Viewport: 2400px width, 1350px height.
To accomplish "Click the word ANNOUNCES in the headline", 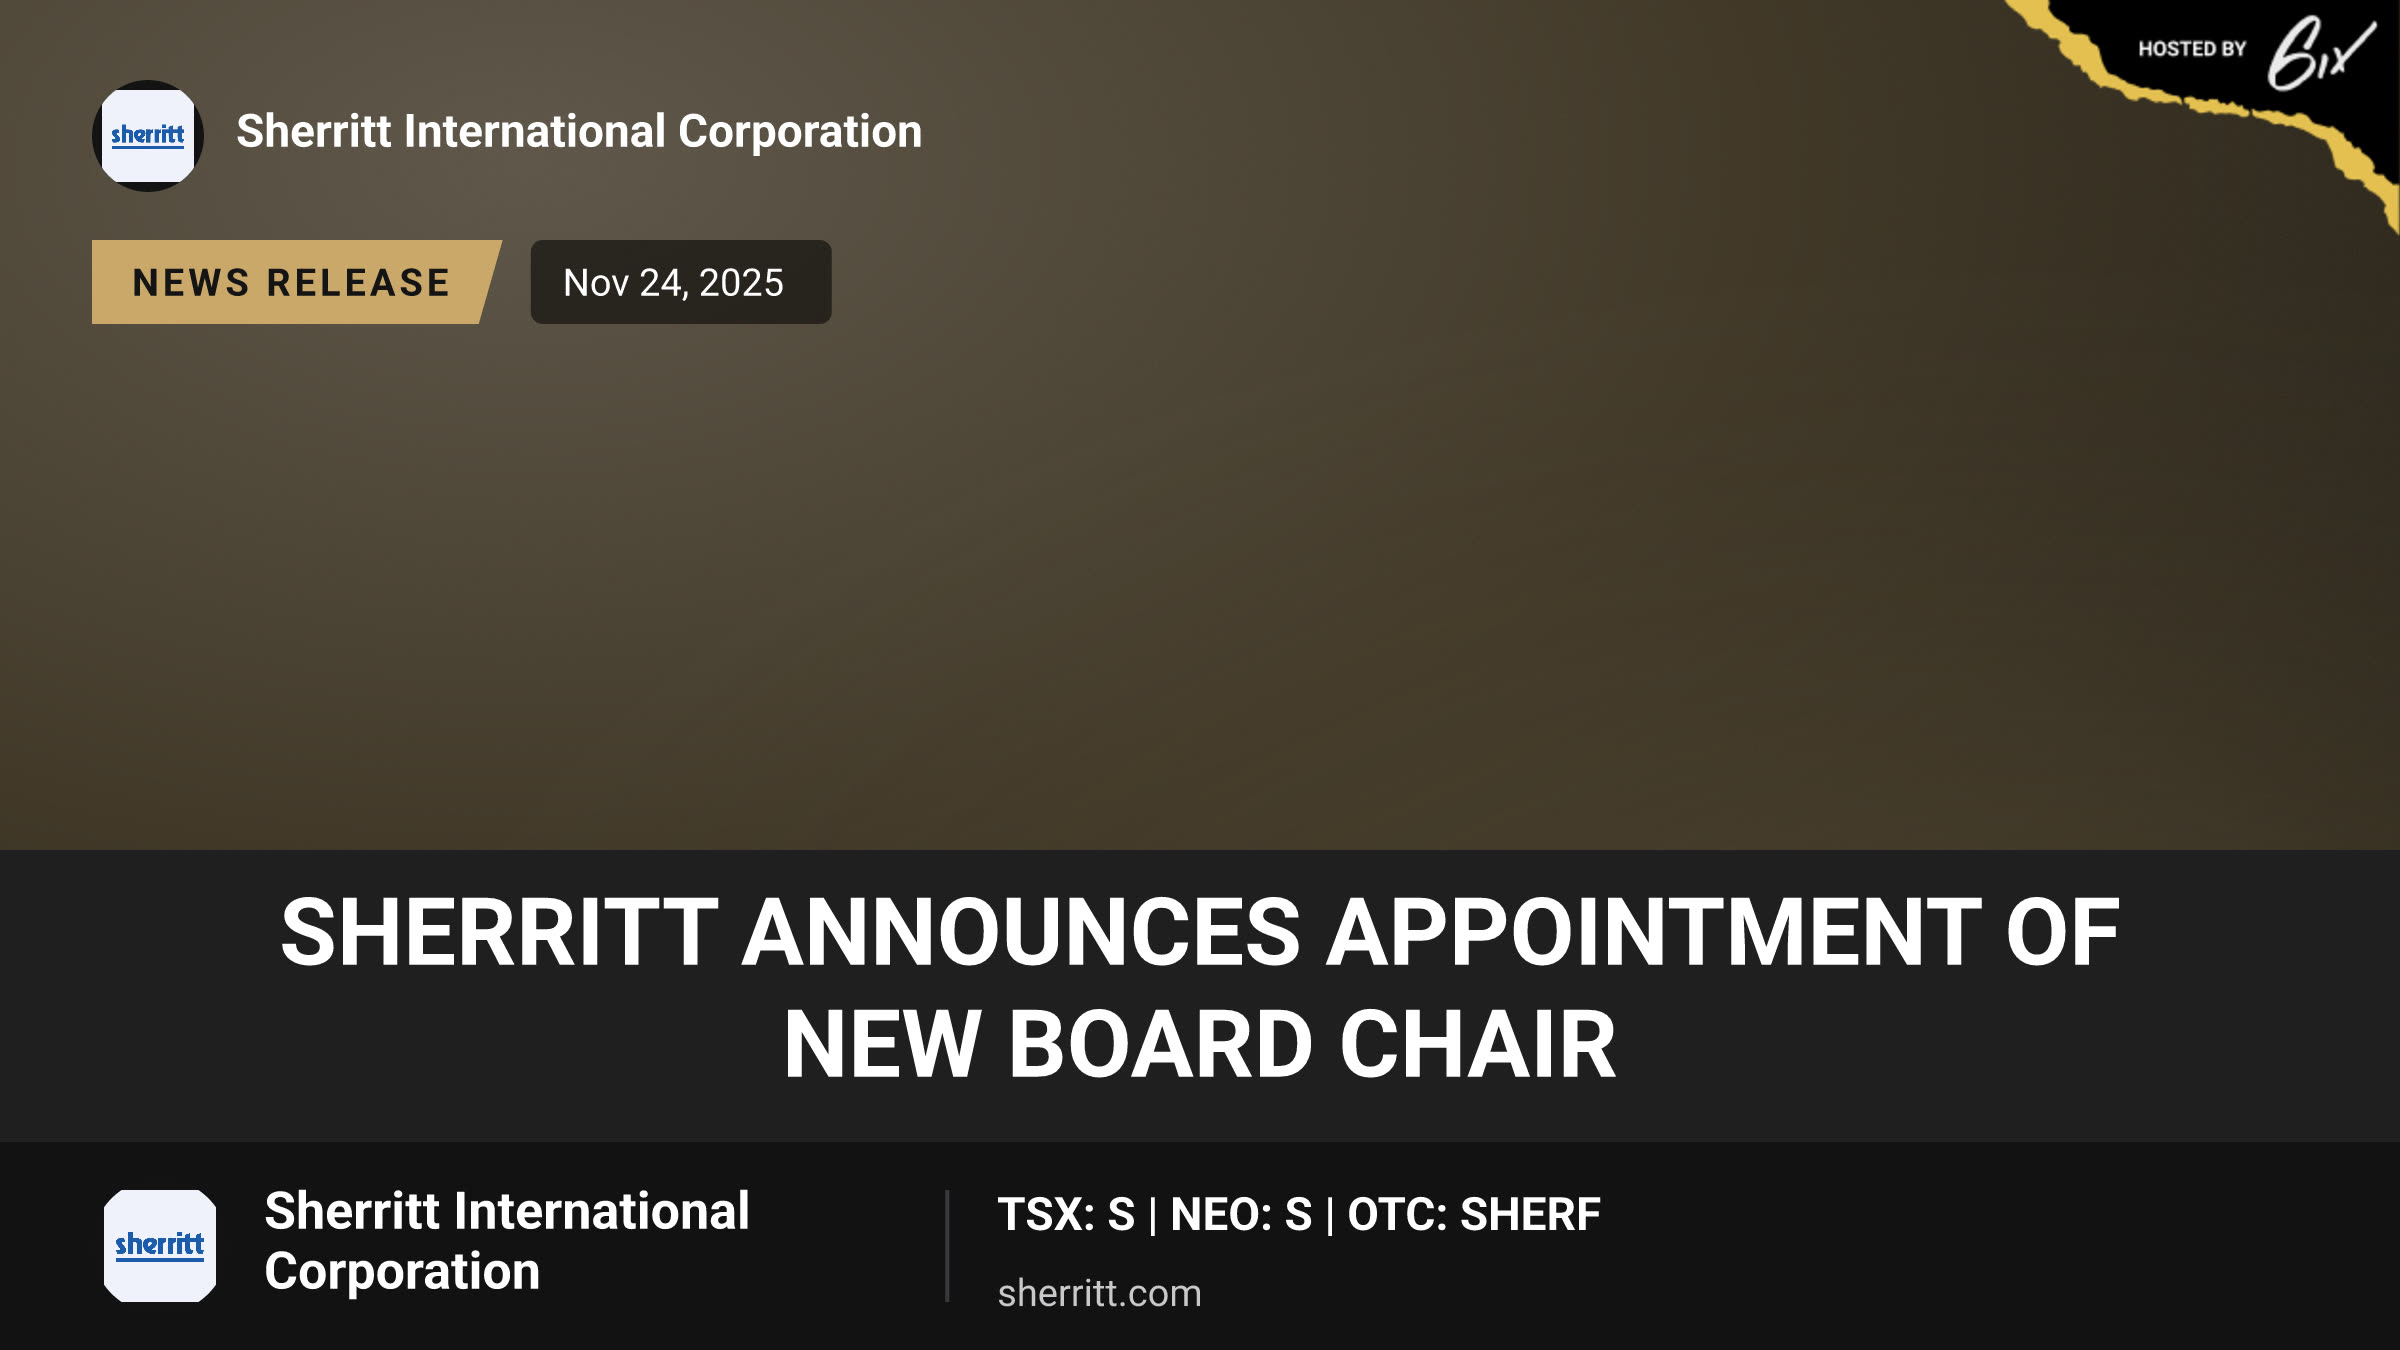I will click(1021, 932).
